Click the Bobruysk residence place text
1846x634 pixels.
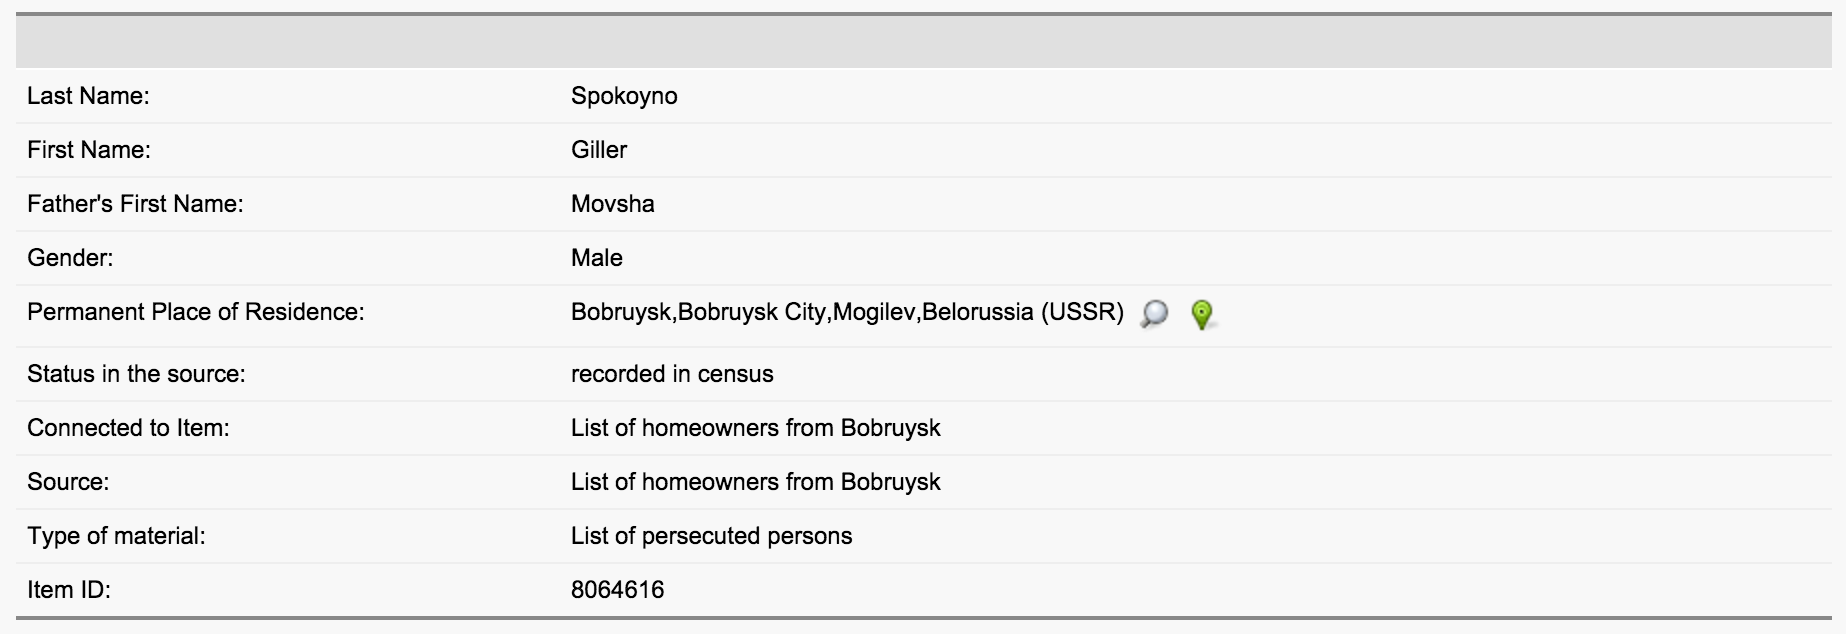[846, 312]
